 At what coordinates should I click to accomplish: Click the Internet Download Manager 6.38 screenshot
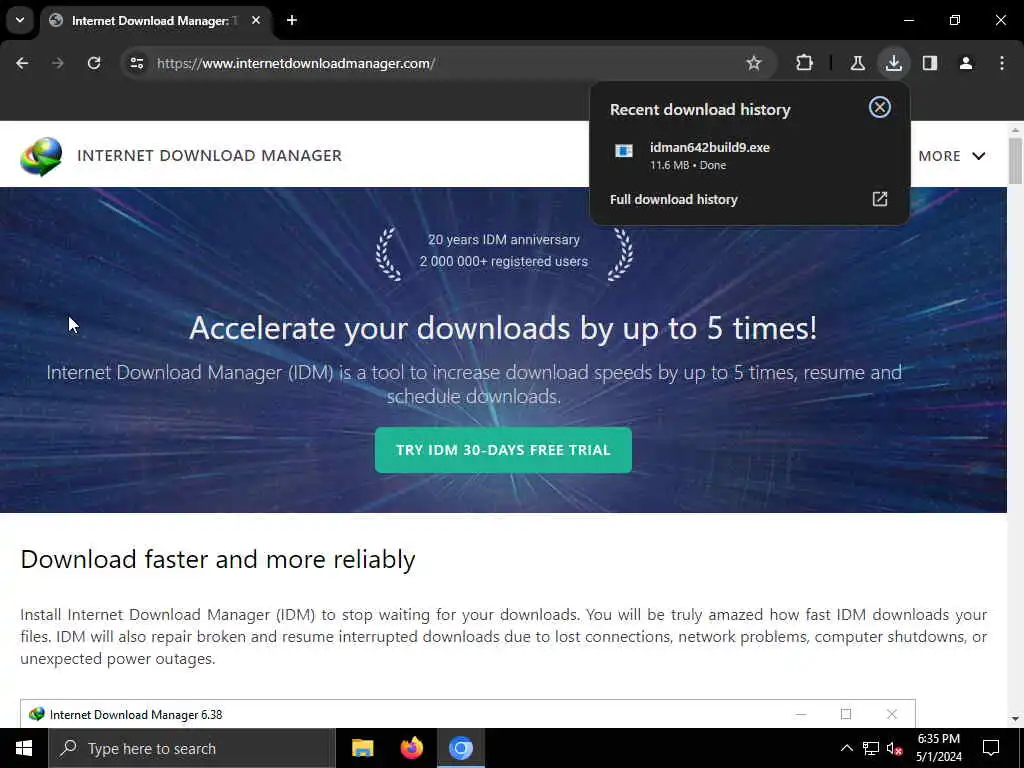(x=468, y=714)
